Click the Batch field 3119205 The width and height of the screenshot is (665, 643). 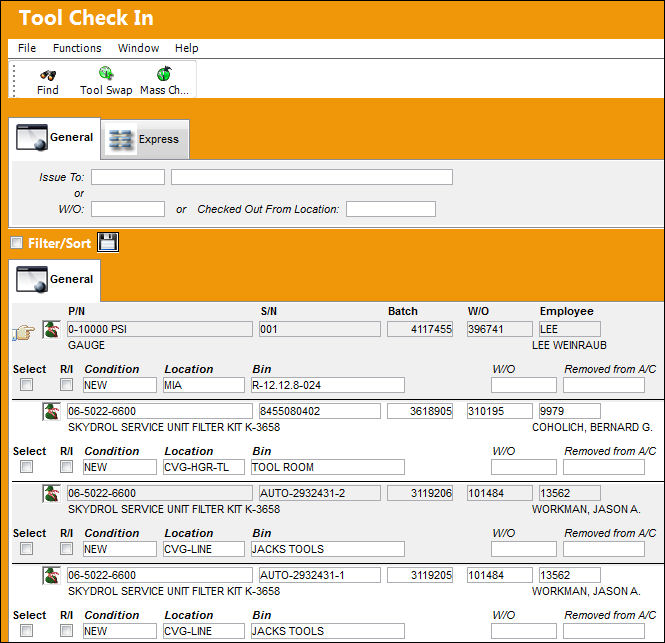(x=420, y=575)
